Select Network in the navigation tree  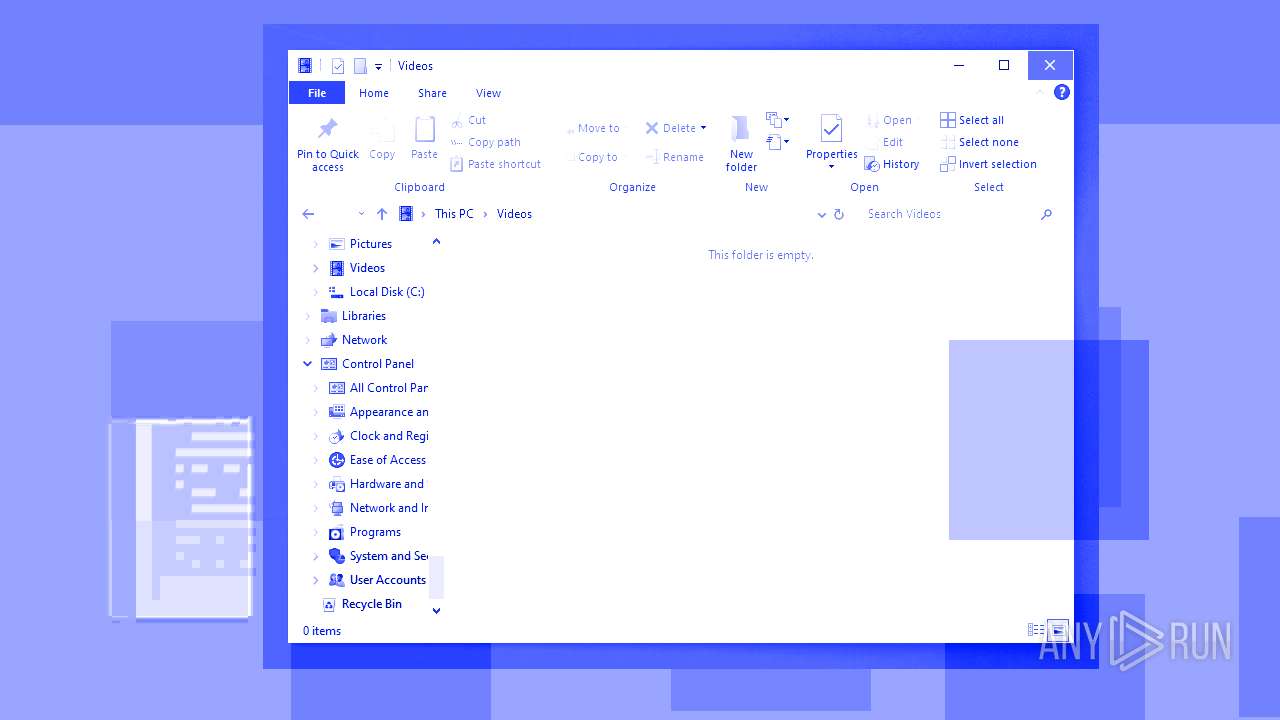tap(364, 340)
